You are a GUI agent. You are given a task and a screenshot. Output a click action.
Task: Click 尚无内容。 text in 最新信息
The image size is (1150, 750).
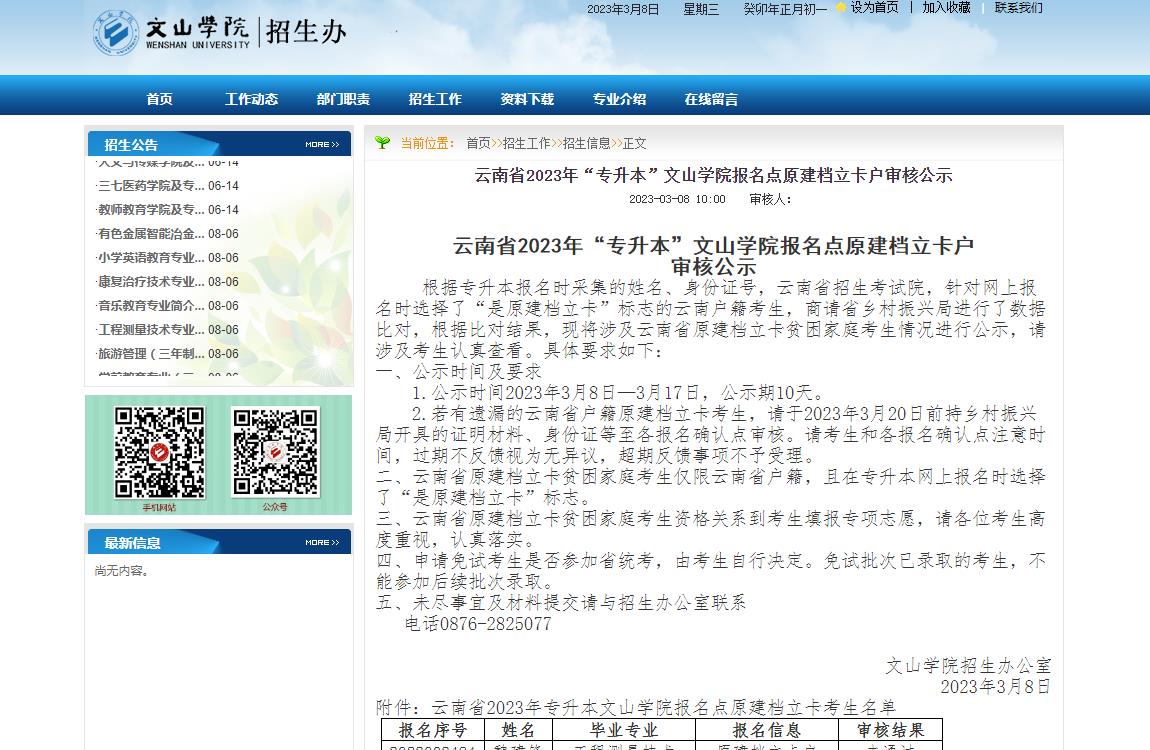click(x=122, y=570)
